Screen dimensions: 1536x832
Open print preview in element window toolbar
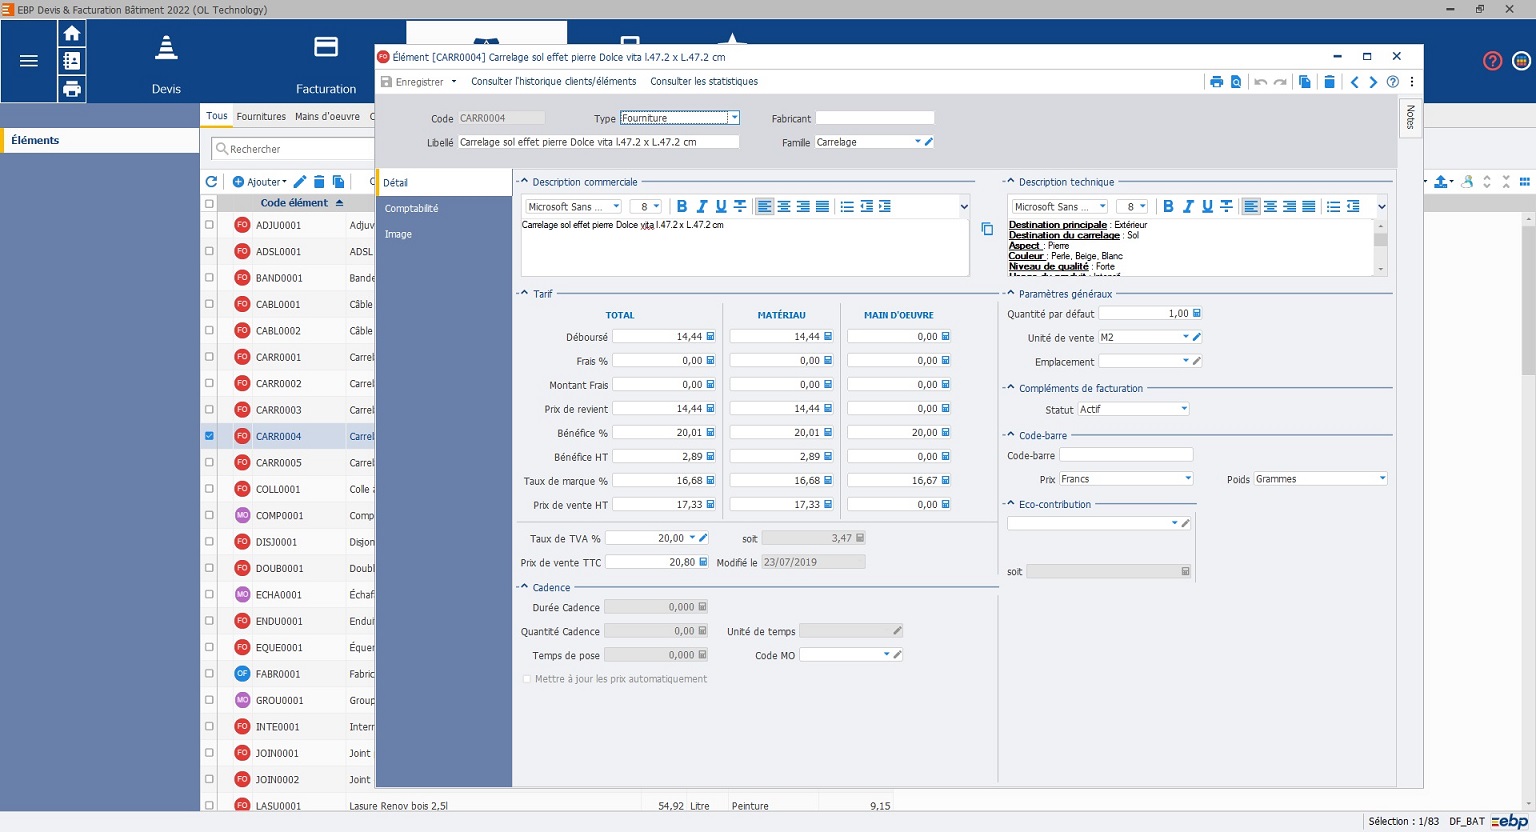[x=1236, y=82]
